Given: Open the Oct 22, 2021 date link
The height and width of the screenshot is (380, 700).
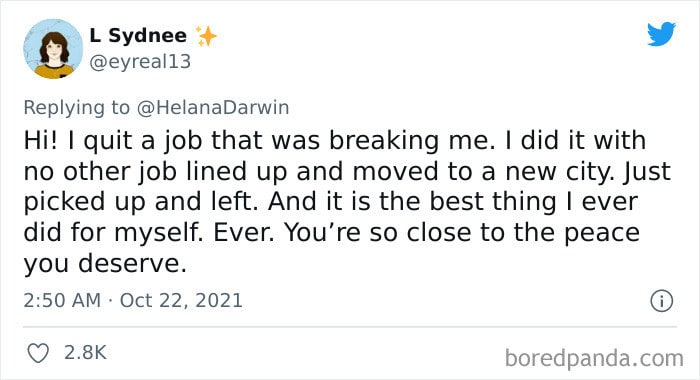Looking at the screenshot, I should (181, 300).
